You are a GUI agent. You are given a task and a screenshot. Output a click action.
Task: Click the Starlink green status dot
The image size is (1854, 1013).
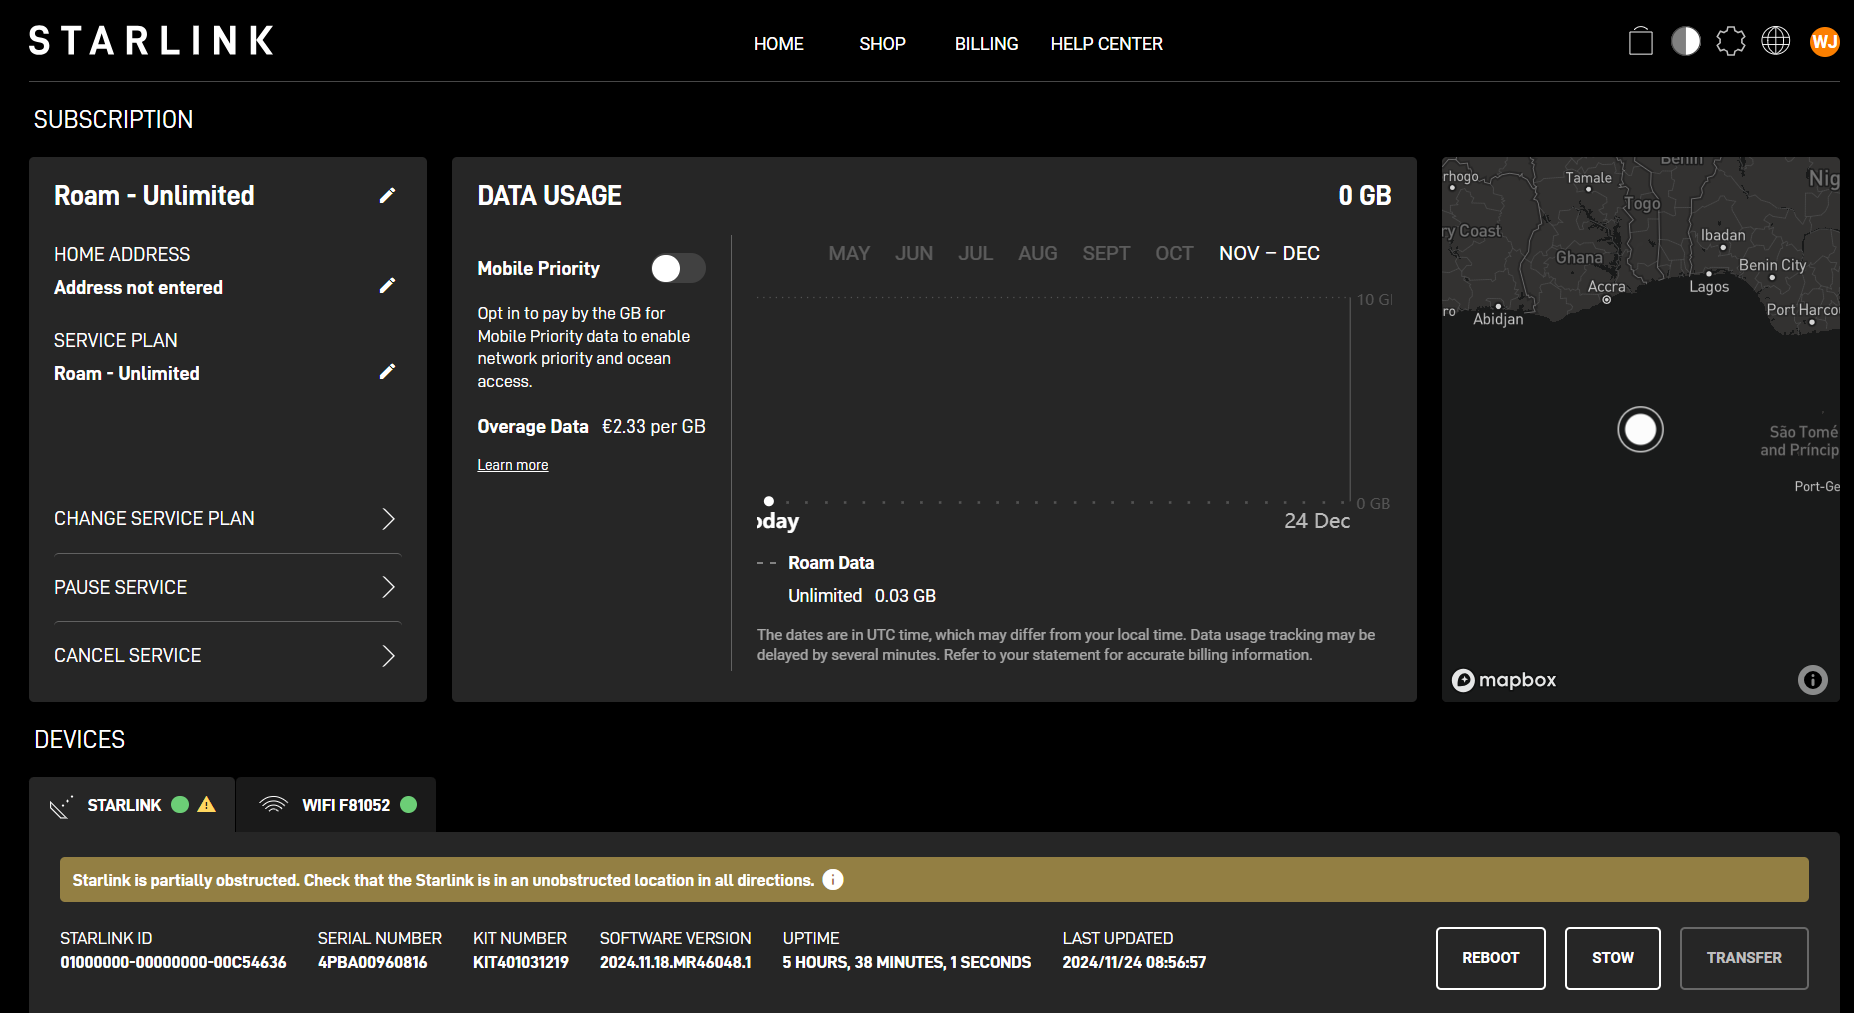(180, 804)
